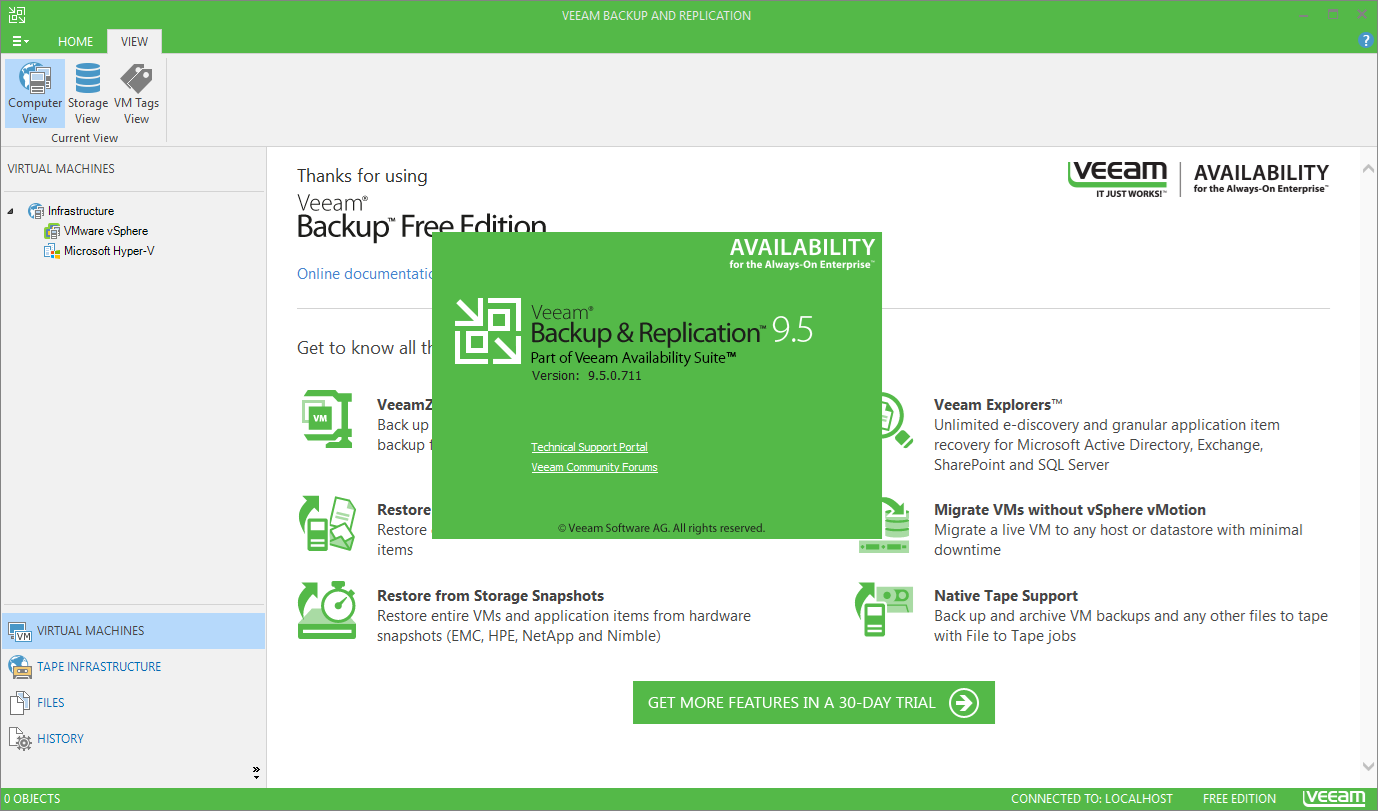The image size is (1378, 811).
Task: Click the VIRTUAL MACHINES pane header
Action: coord(61,169)
